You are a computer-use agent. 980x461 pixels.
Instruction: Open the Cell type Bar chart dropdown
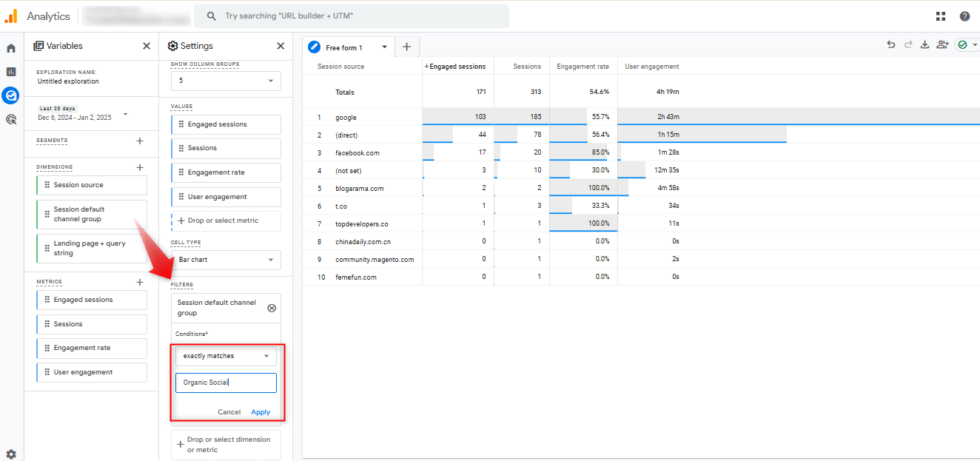pyautogui.click(x=226, y=259)
